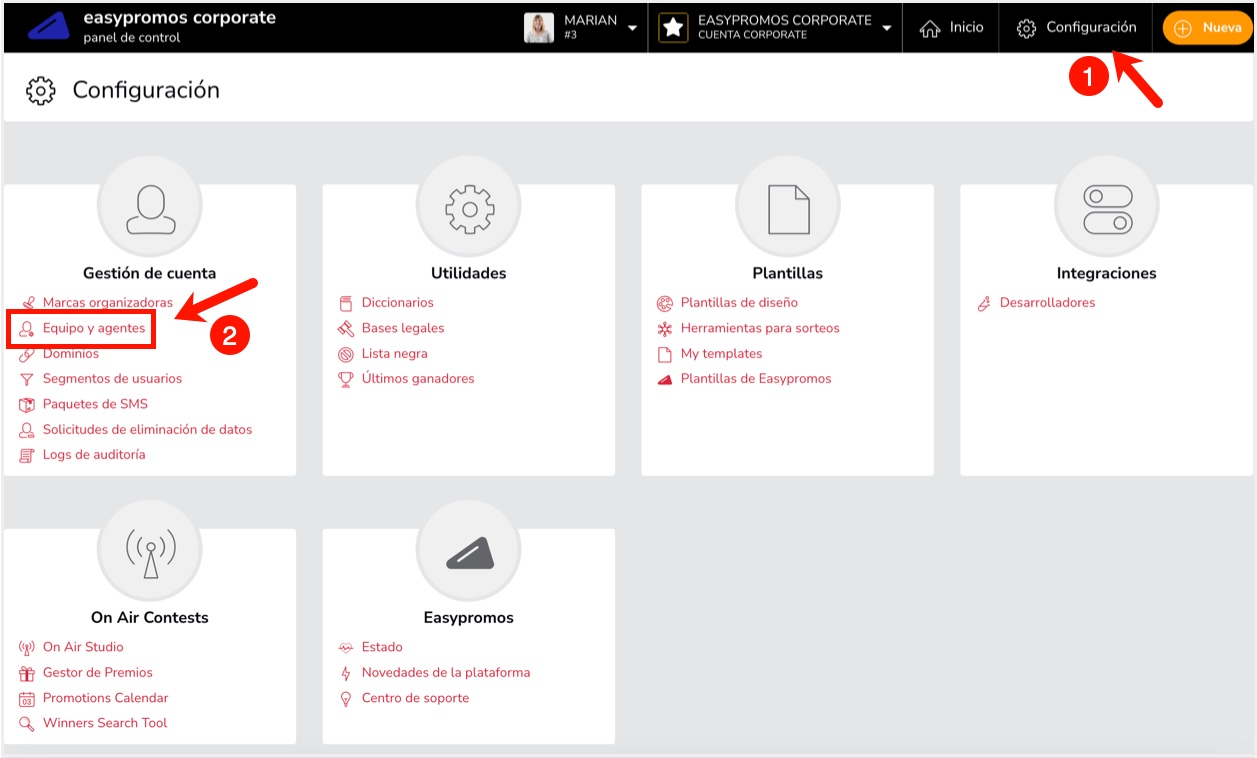1257x758 pixels.
Task: Open Novedades de la plataforma link
Action: (x=446, y=672)
